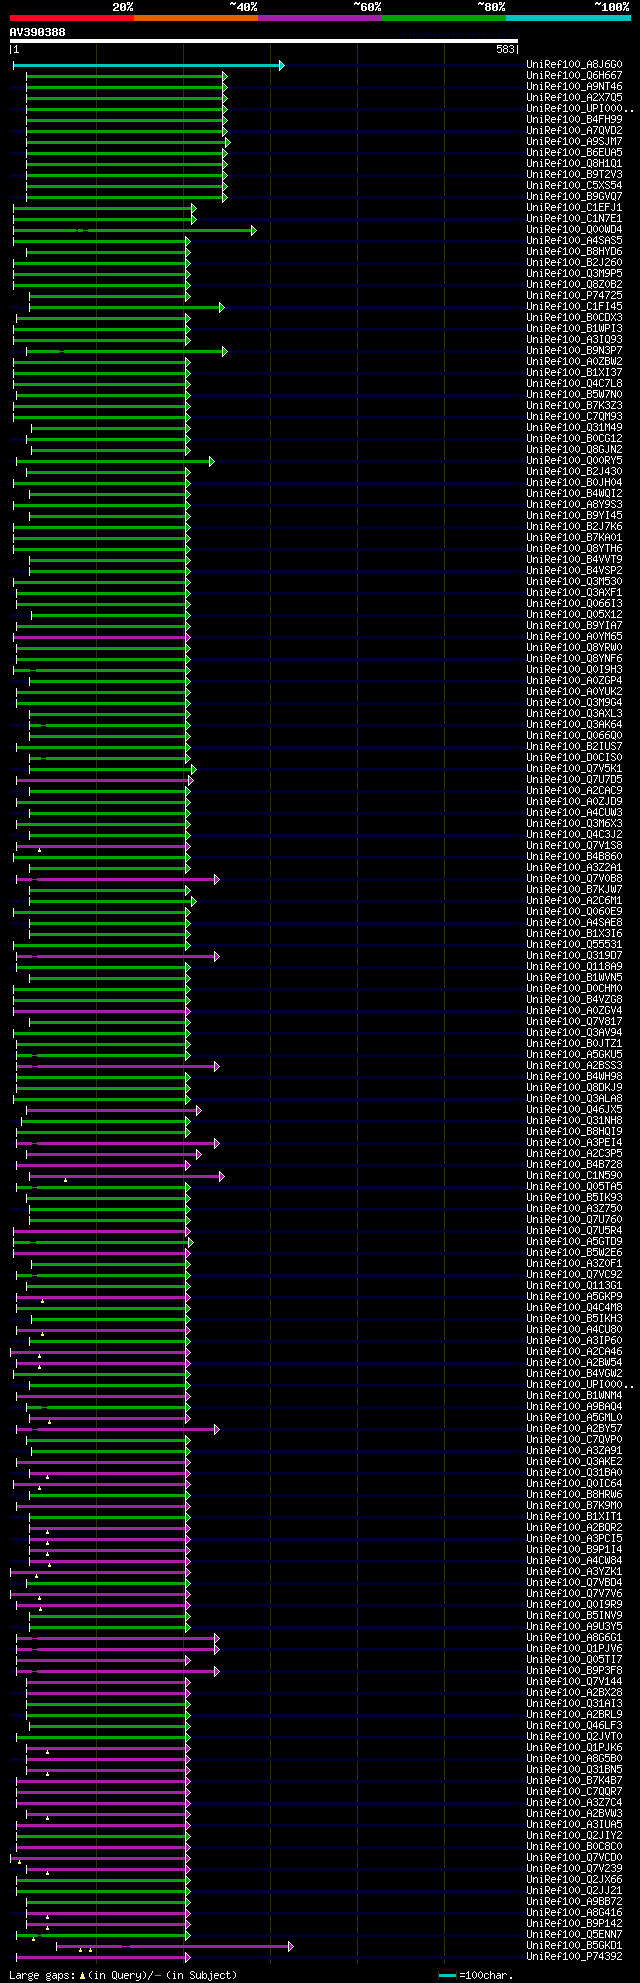Image resolution: width=640 pixels, height=1983 pixels.
Task: Click the UniRef100_Q8YNF6 label
Action: 573,659
